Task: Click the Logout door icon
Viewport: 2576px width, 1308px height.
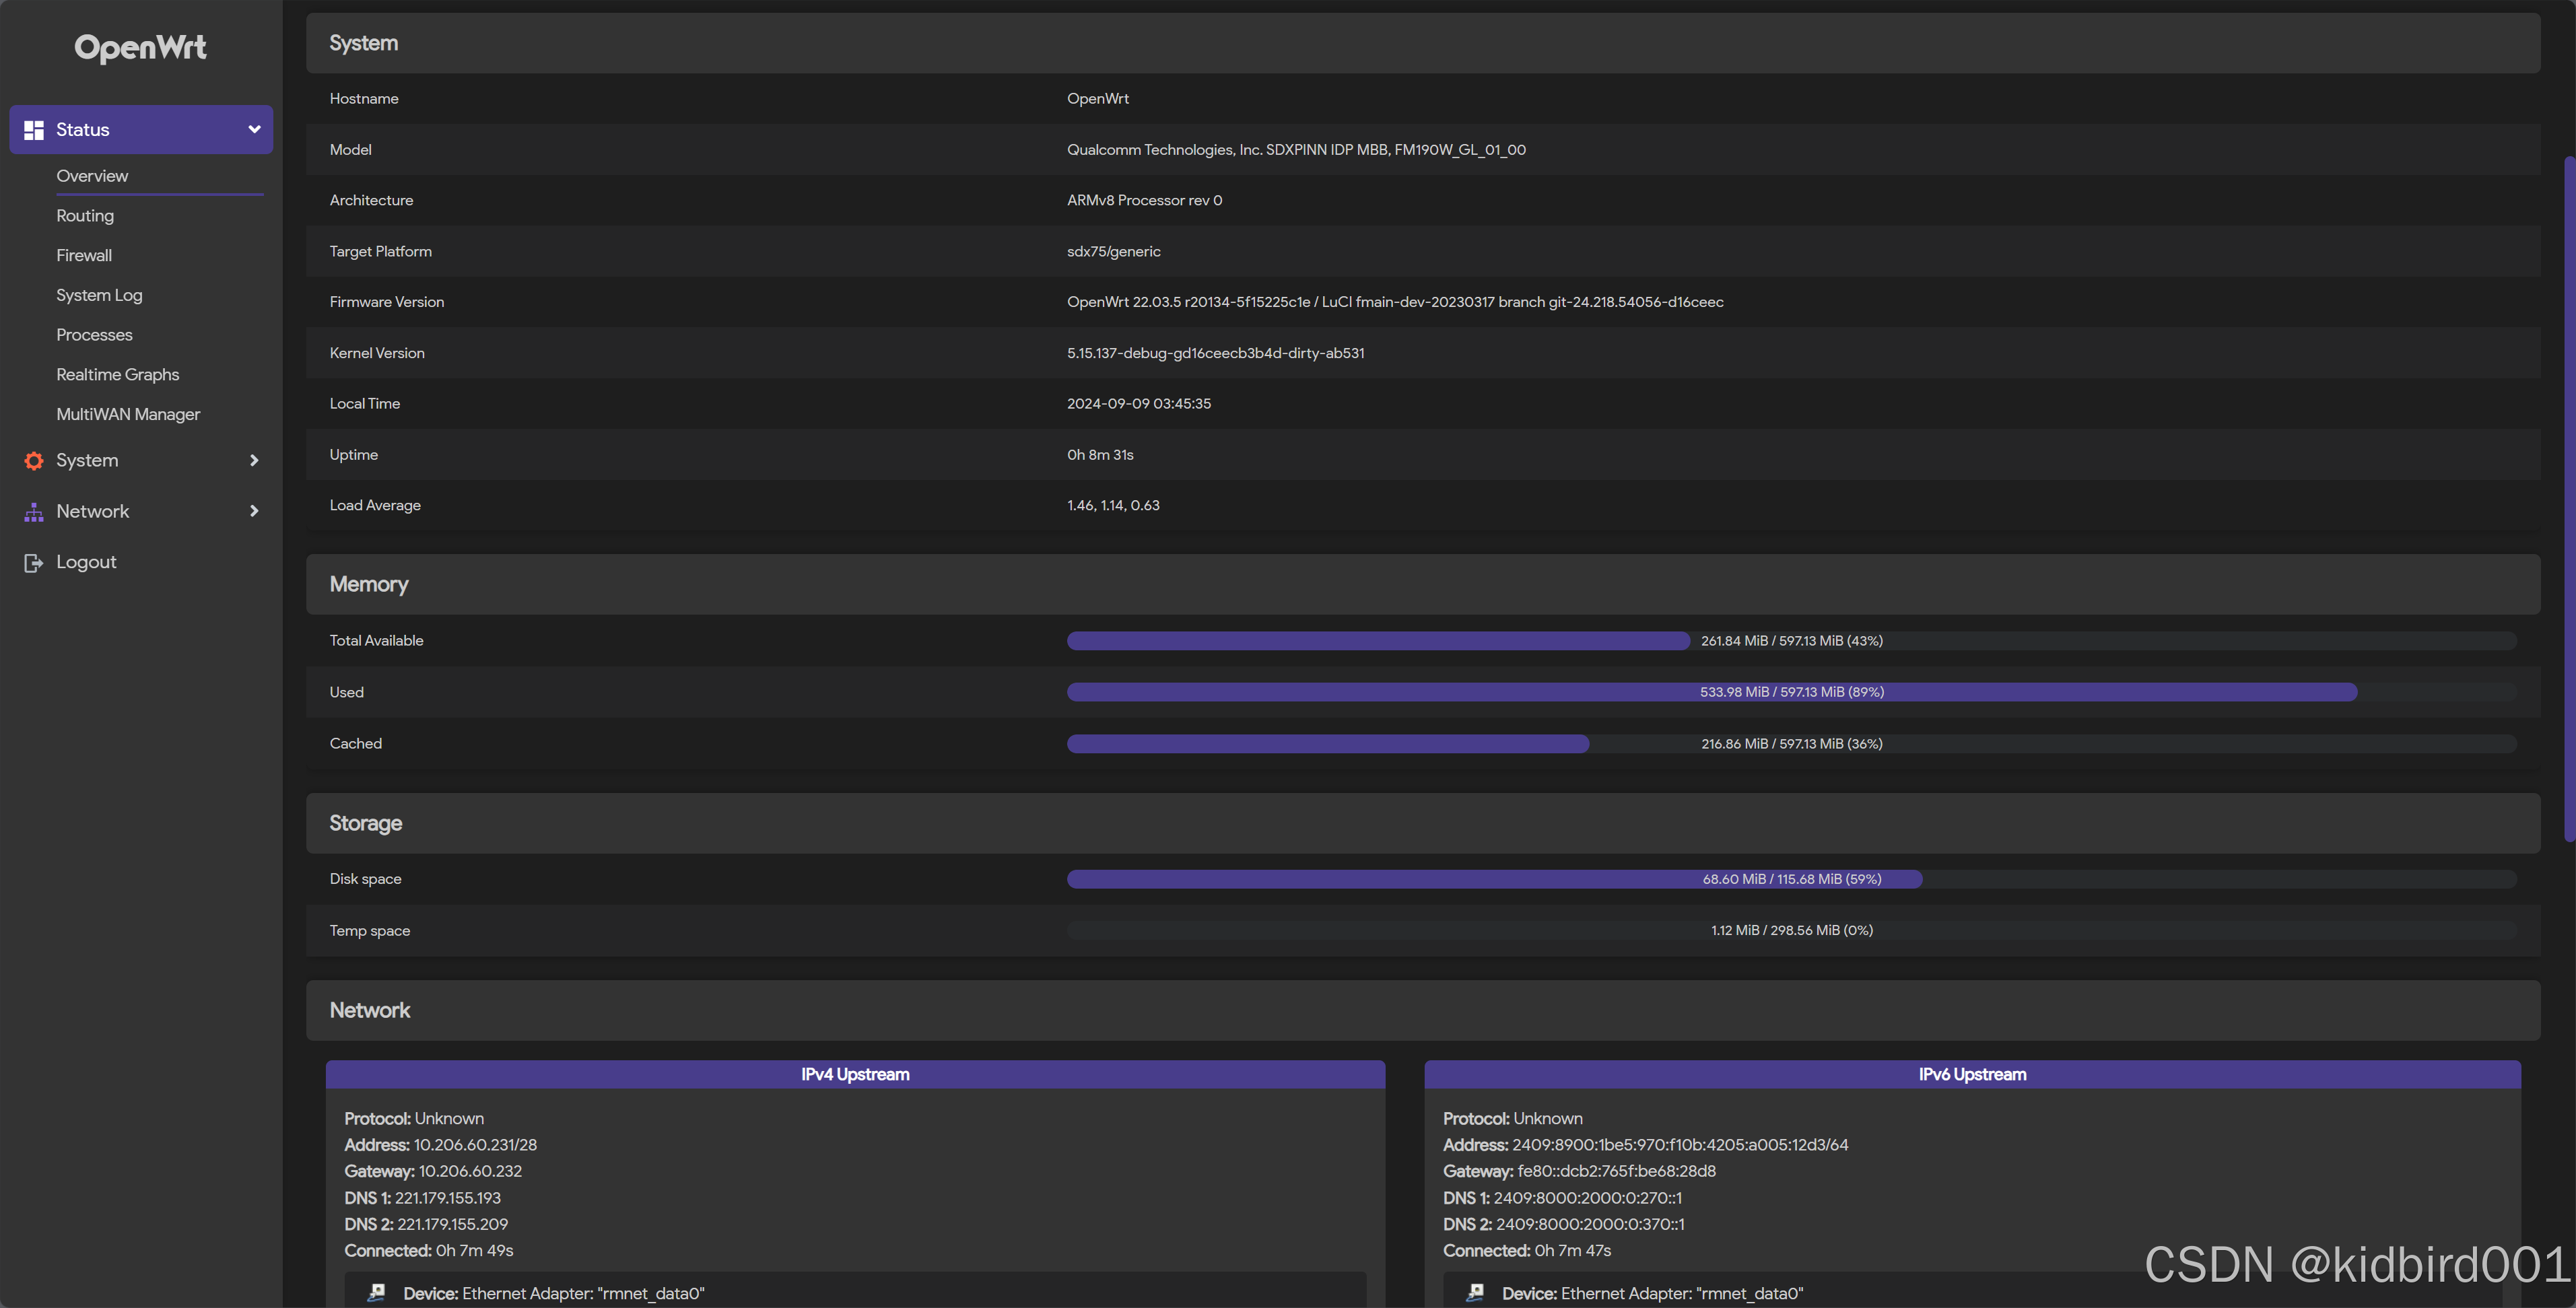Action: click(34, 563)
